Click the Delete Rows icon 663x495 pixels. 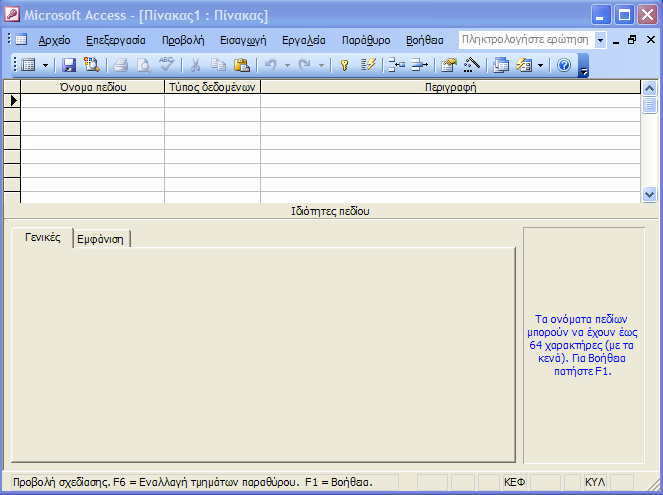click(419, 65)
